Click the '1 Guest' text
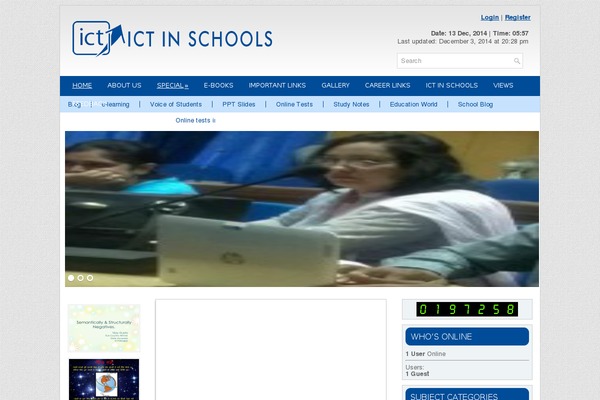This screenshot has width=600, height=400. pyautogui.click(x=417, y=374)
